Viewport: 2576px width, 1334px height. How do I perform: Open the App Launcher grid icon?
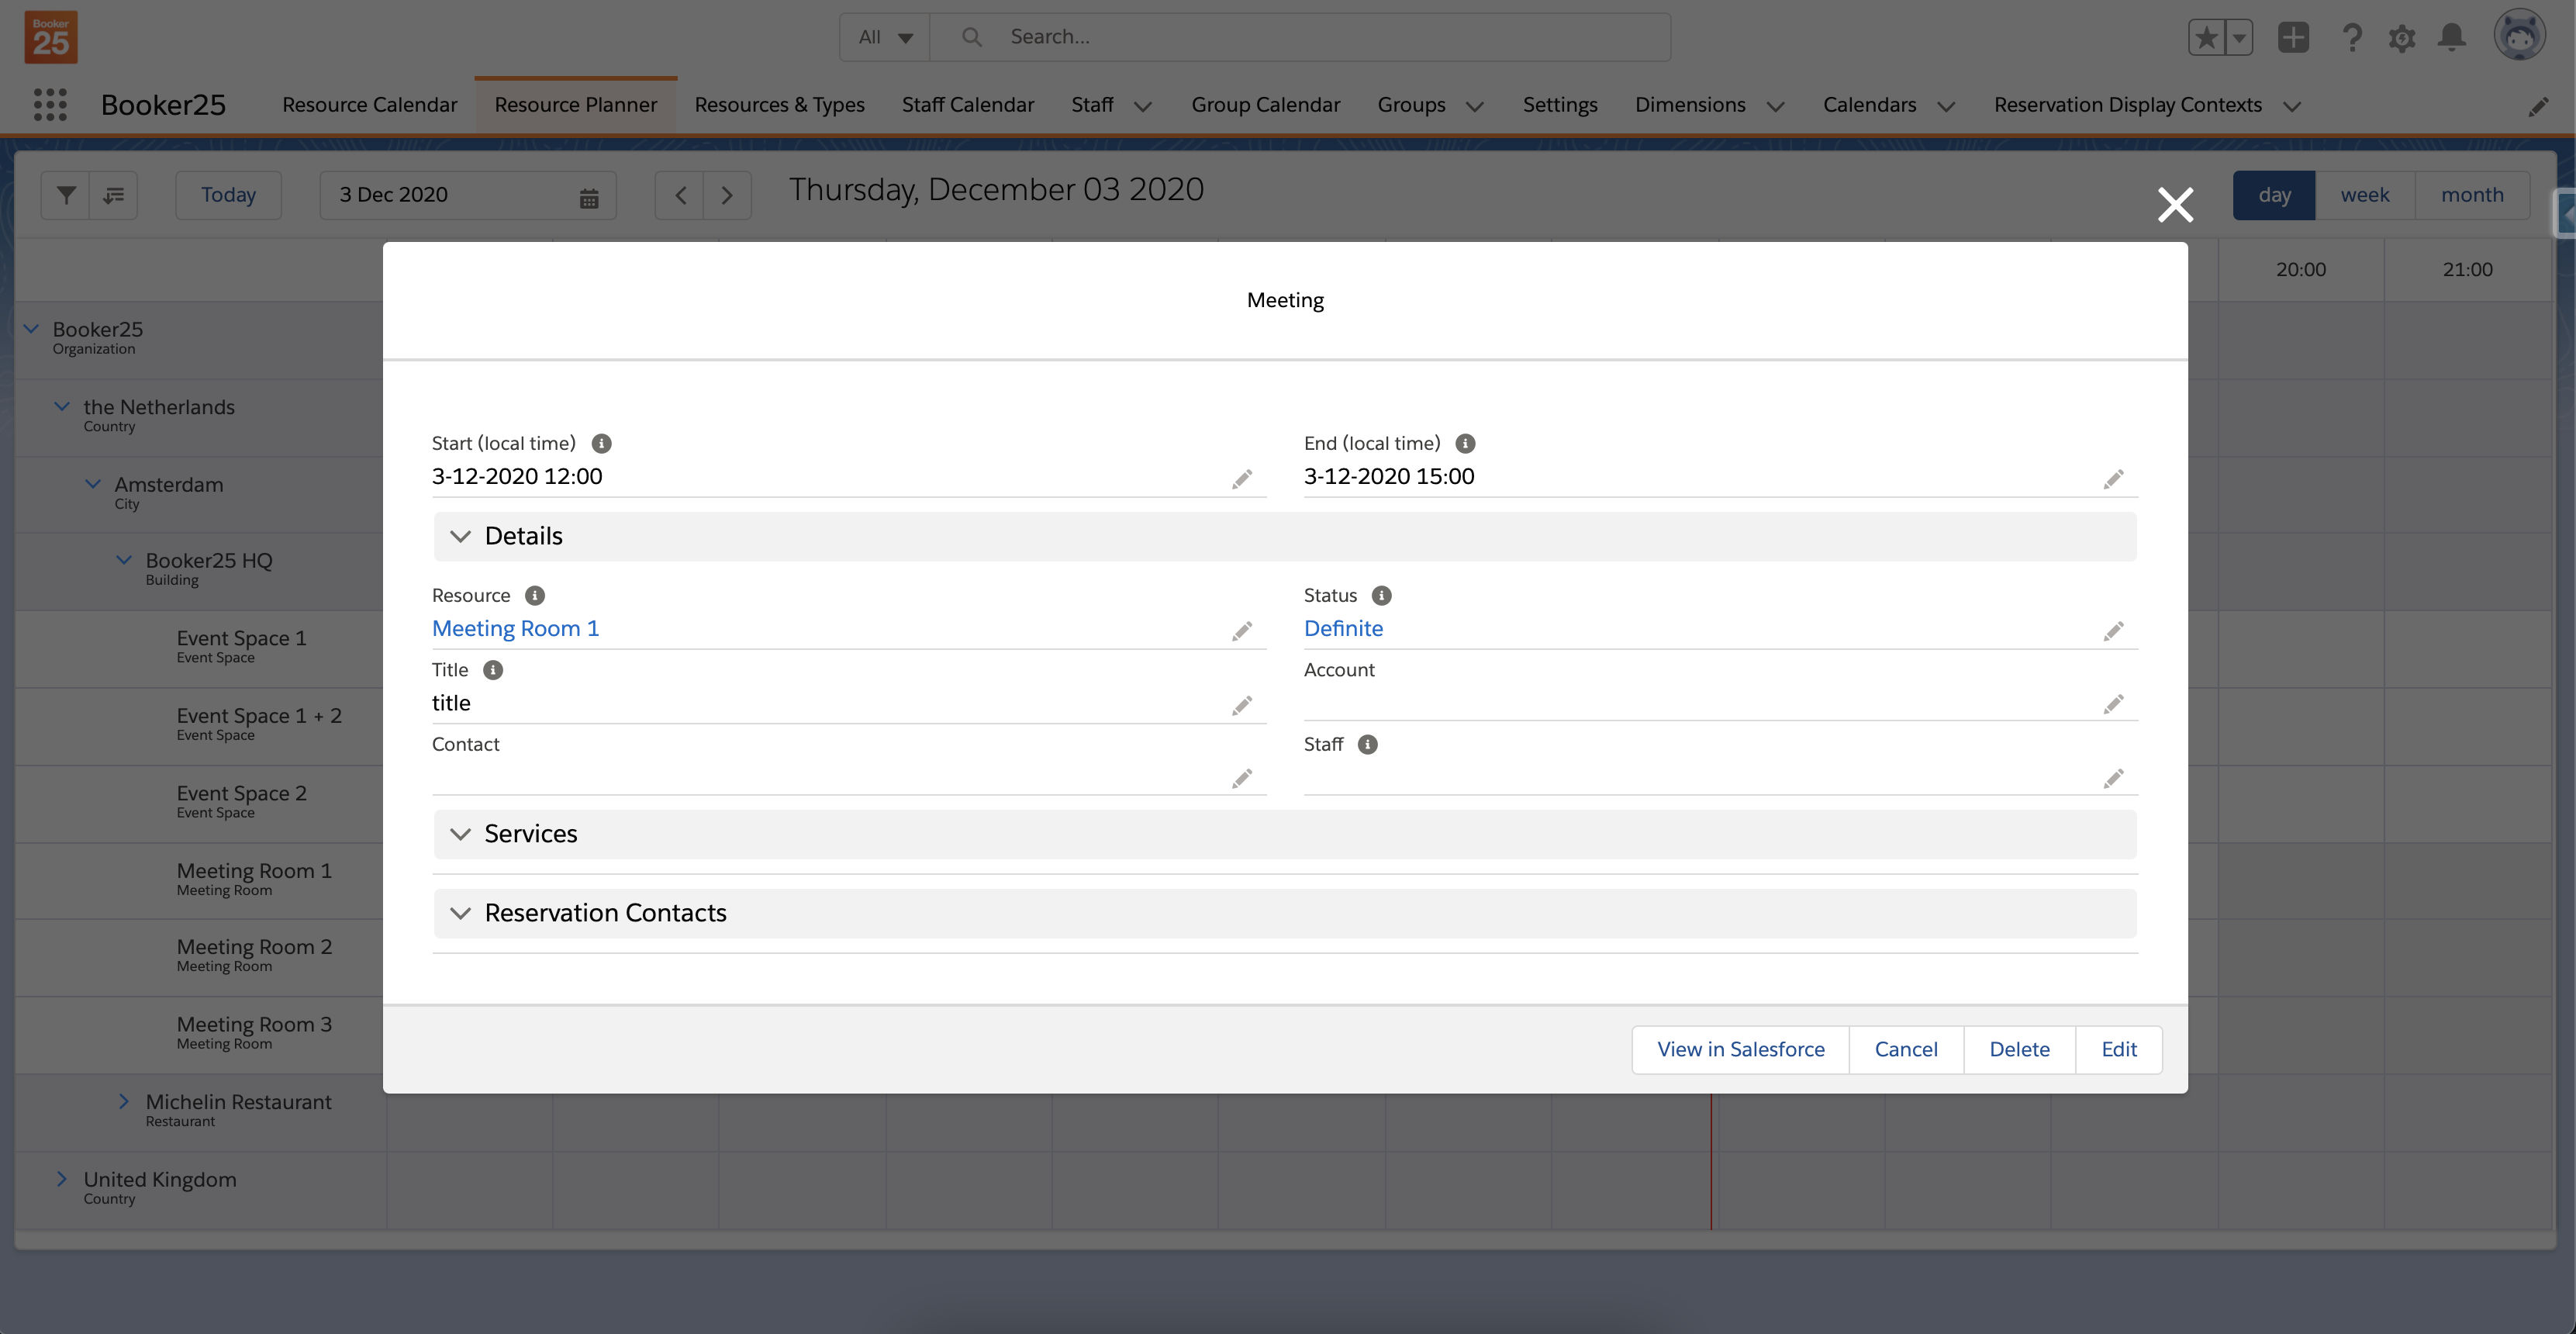tap(50, 105)
